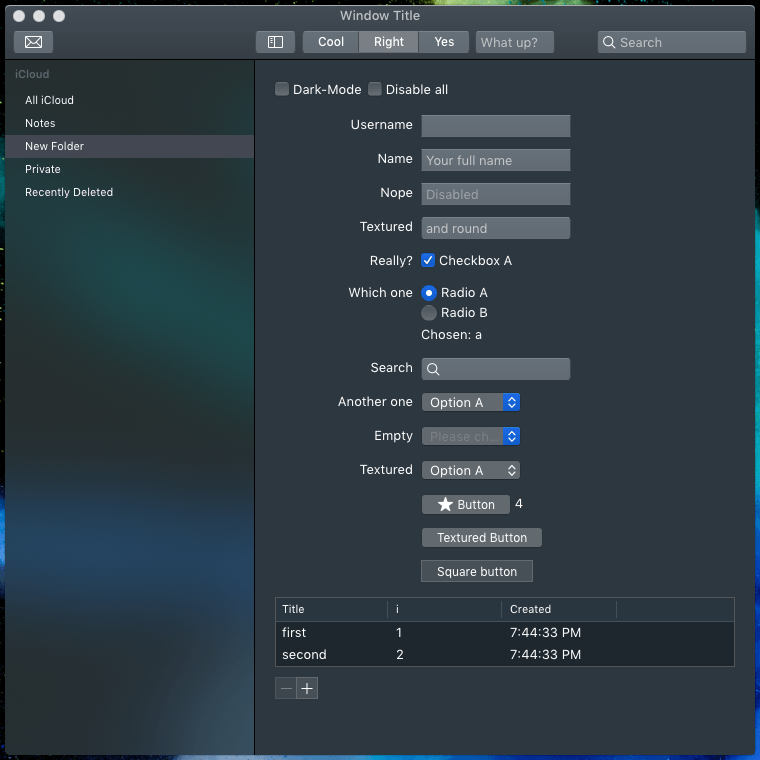Click the 'Your full name' field
Image resolution: width=760 pixels, height=760 pixels.
496,160
